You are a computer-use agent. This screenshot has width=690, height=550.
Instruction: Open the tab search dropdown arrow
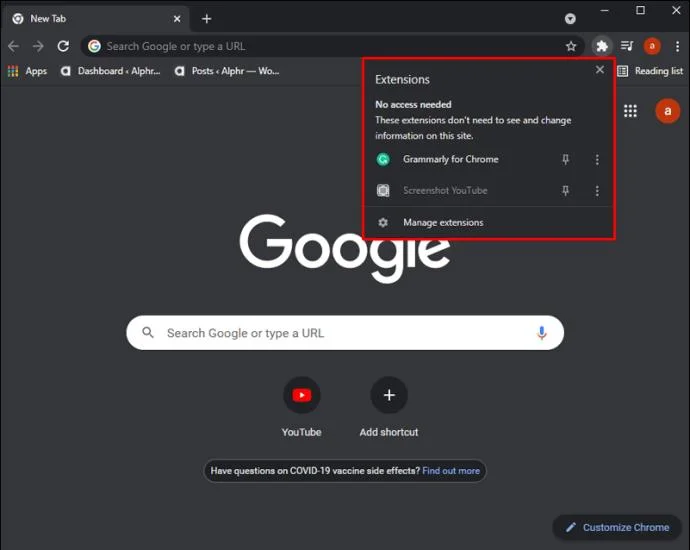coord(570,18)
